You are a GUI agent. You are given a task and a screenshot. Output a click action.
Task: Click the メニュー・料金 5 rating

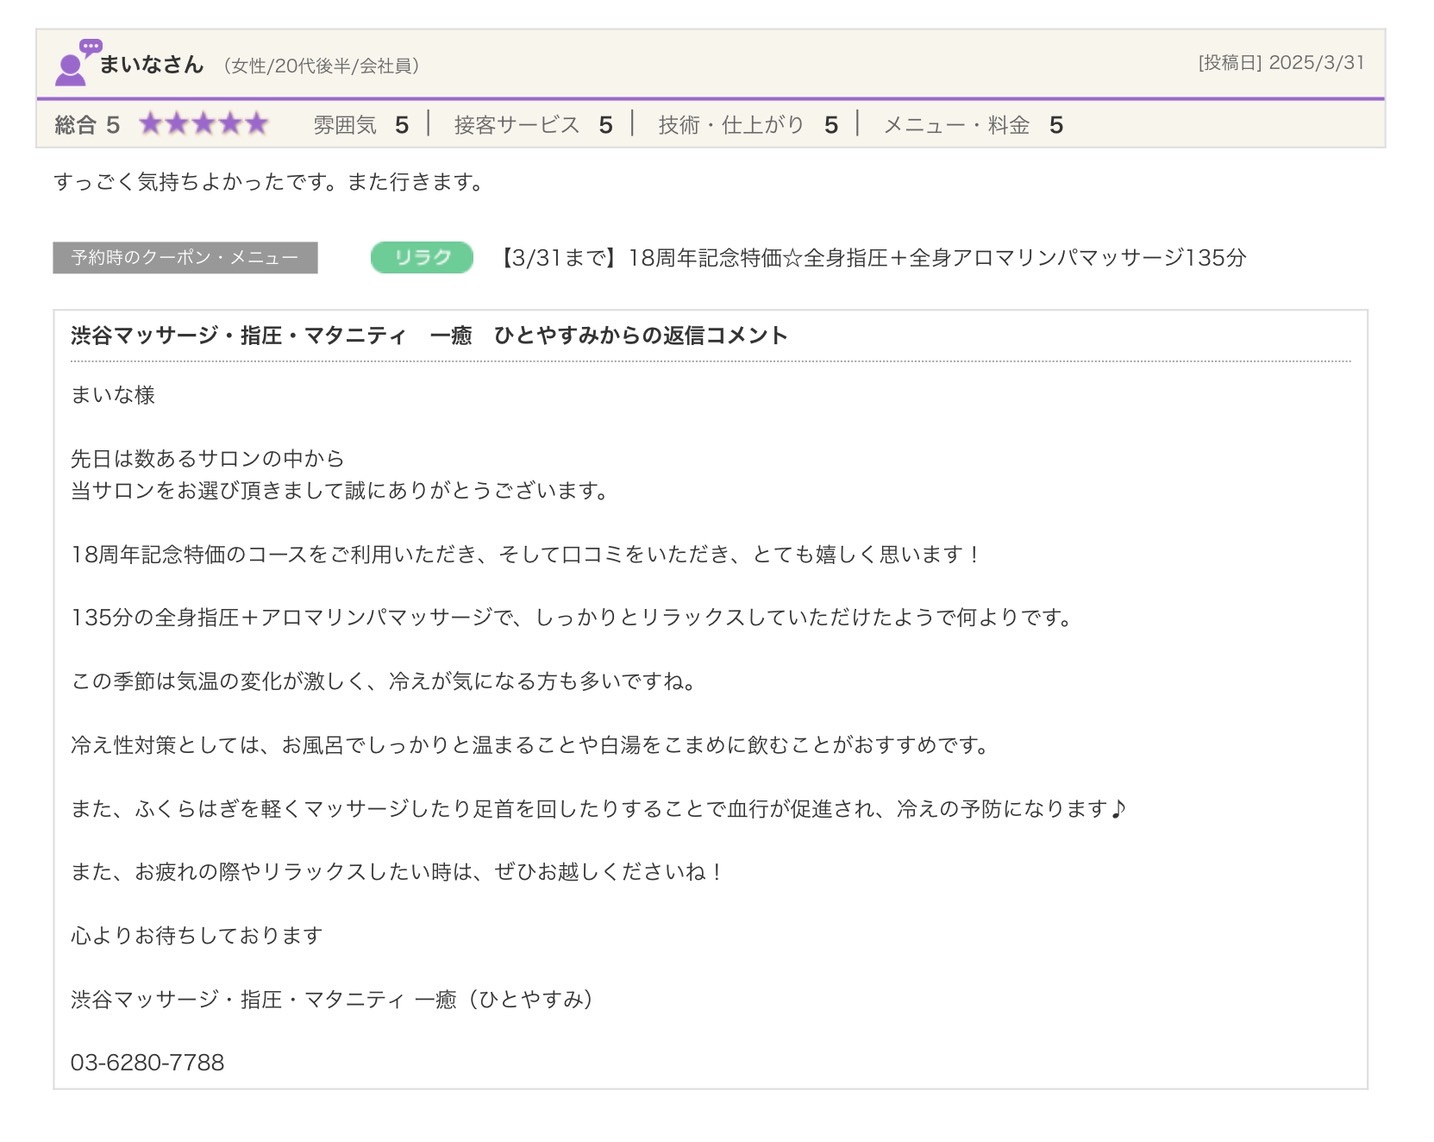tap(973, 125)
